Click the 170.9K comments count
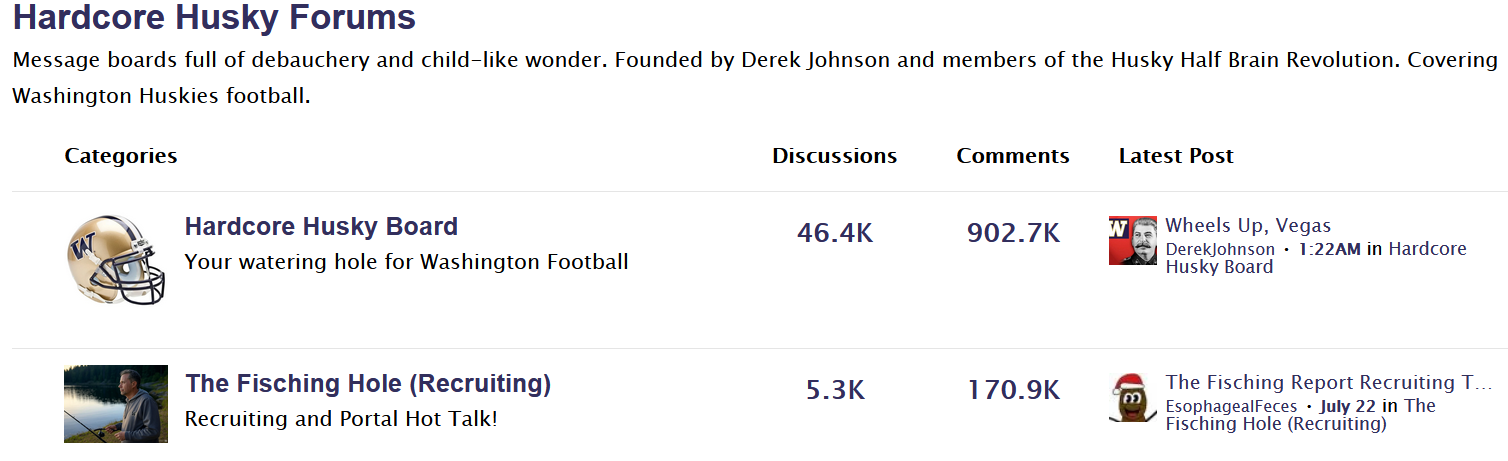The height and width of the screenshot is (461, 1508). click(1013, 390)
